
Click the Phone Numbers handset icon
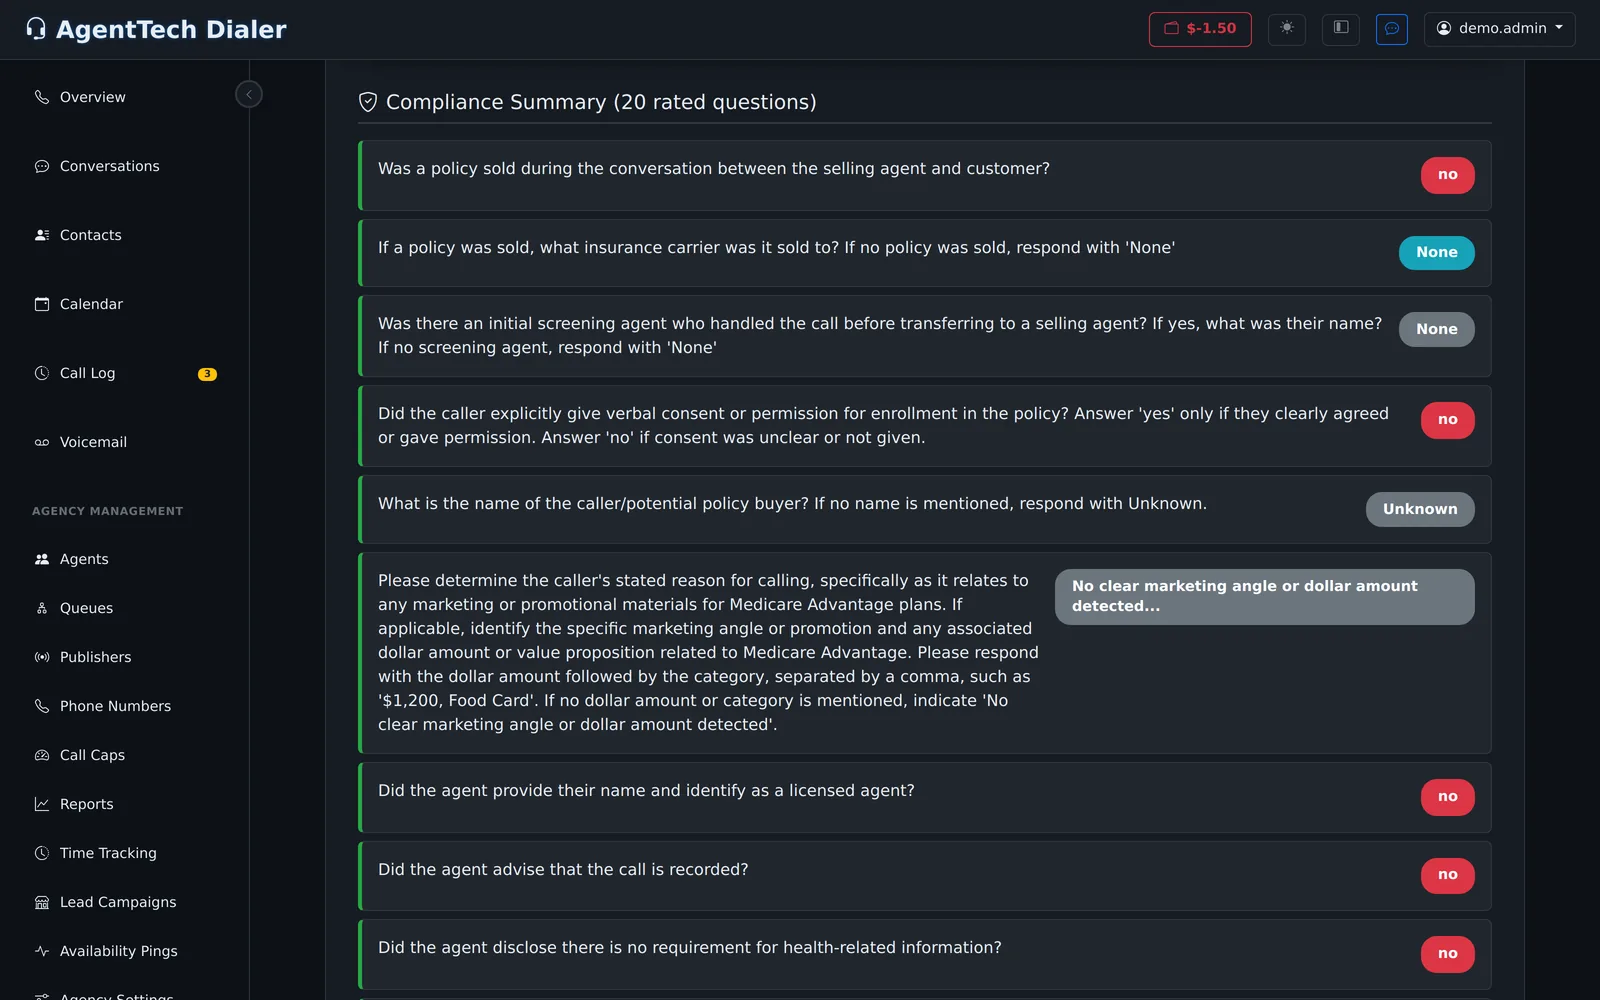(42, 706)
